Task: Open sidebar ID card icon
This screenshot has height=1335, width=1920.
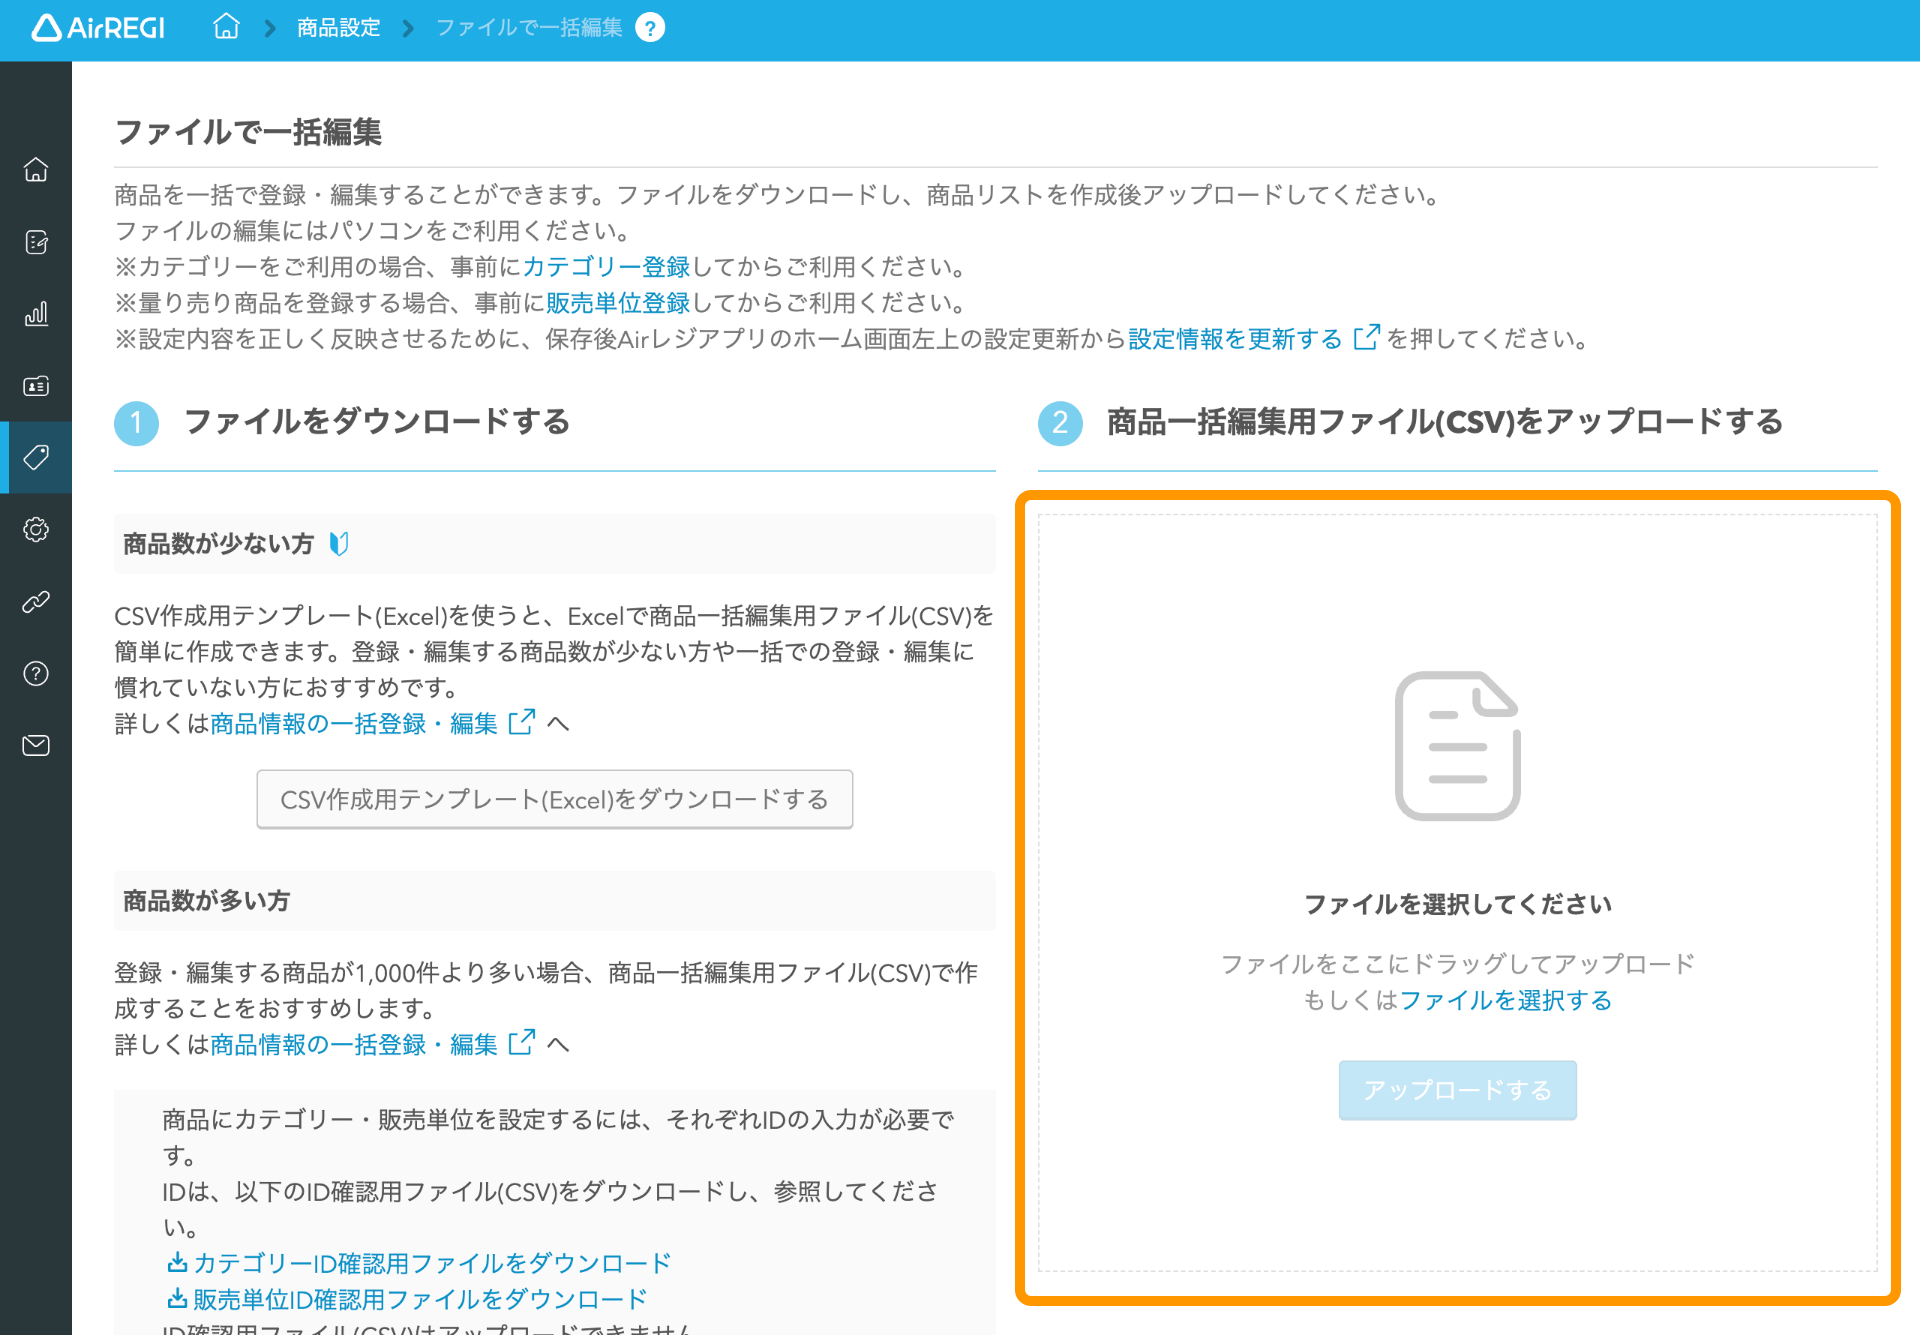Action: pyautogui.click(x=36, y=386)
